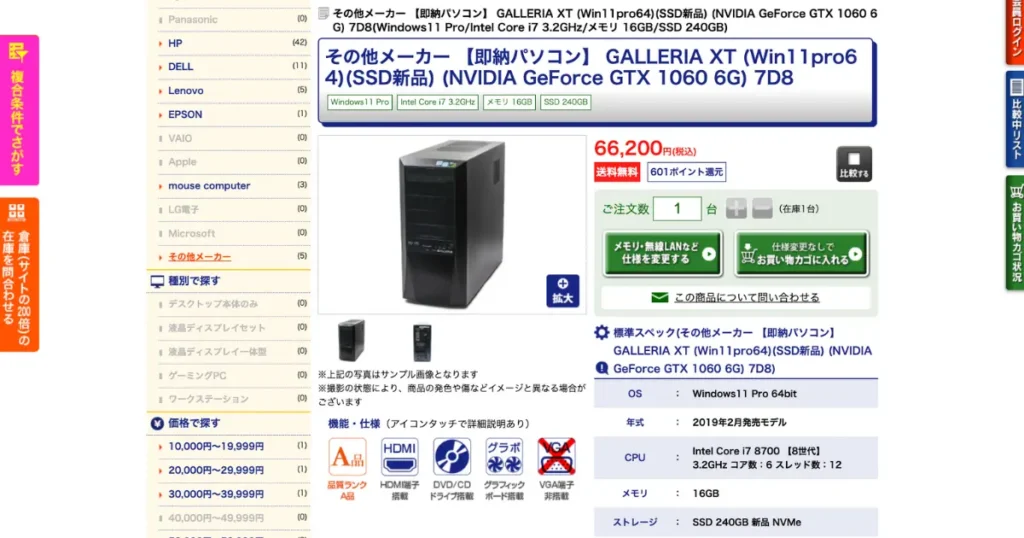Click the Intel Core i7 3.2GHz spec tag
The width and height of the screenshot is (1024, 538).
pos(438,103)
